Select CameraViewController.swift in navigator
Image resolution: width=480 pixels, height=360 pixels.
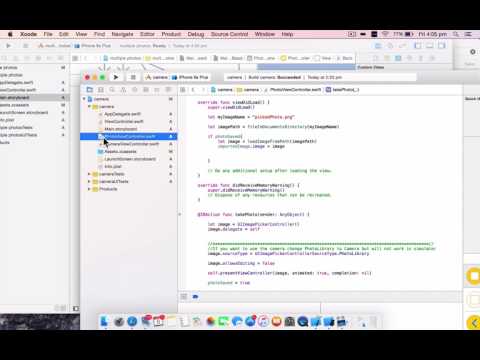tap(129, 144)
